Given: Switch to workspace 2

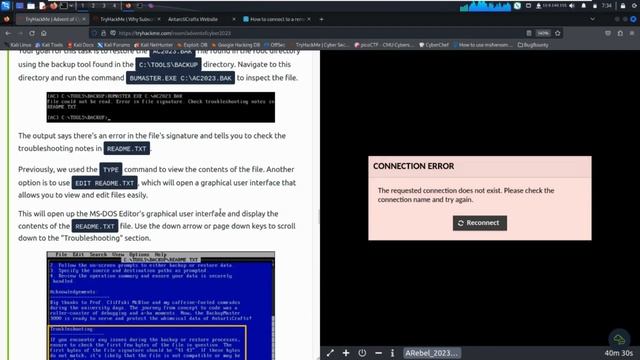Looking at the screenshot, I should 93,6.
